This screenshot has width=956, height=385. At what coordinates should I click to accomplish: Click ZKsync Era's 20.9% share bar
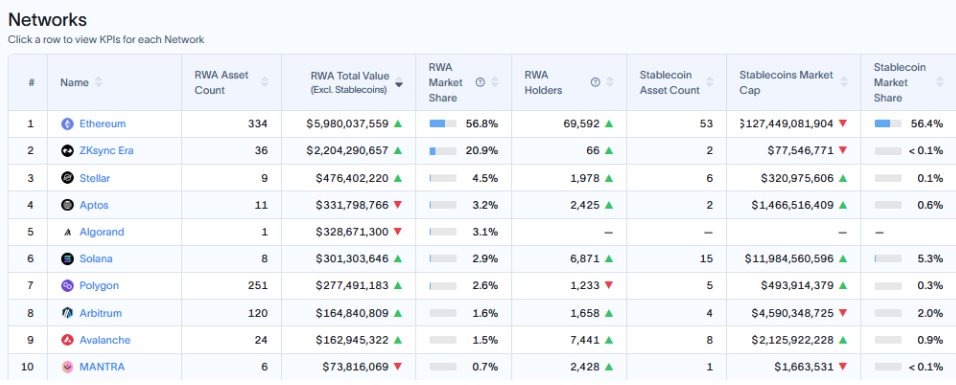click(x=443, y=151)
